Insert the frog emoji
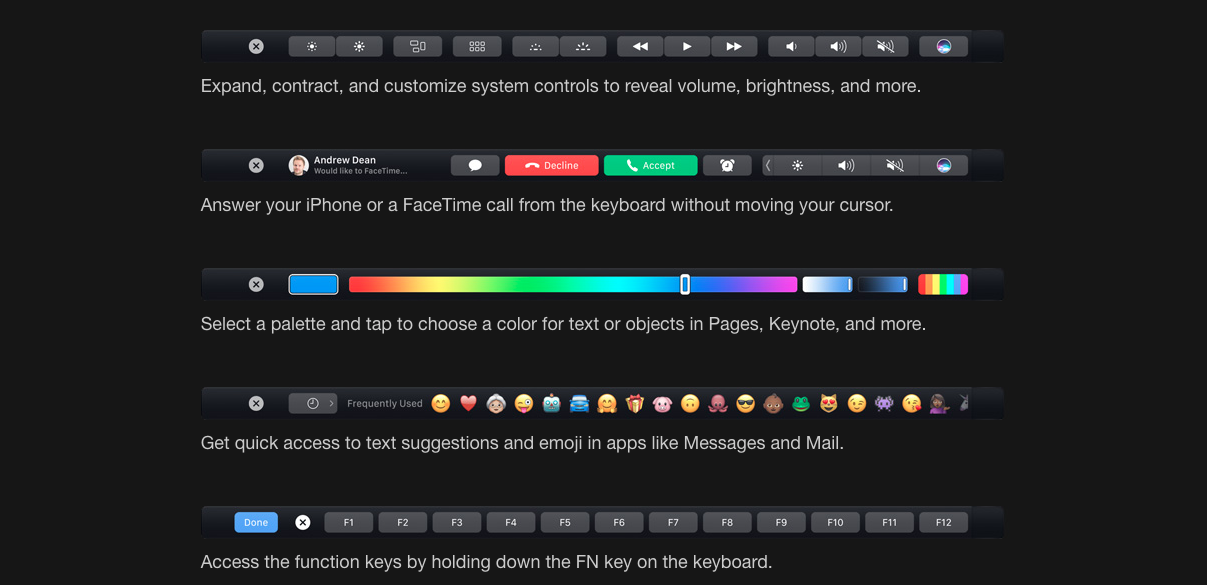Image resolution: width=1207 pixels, height=585 pixels. pos(801,403)
